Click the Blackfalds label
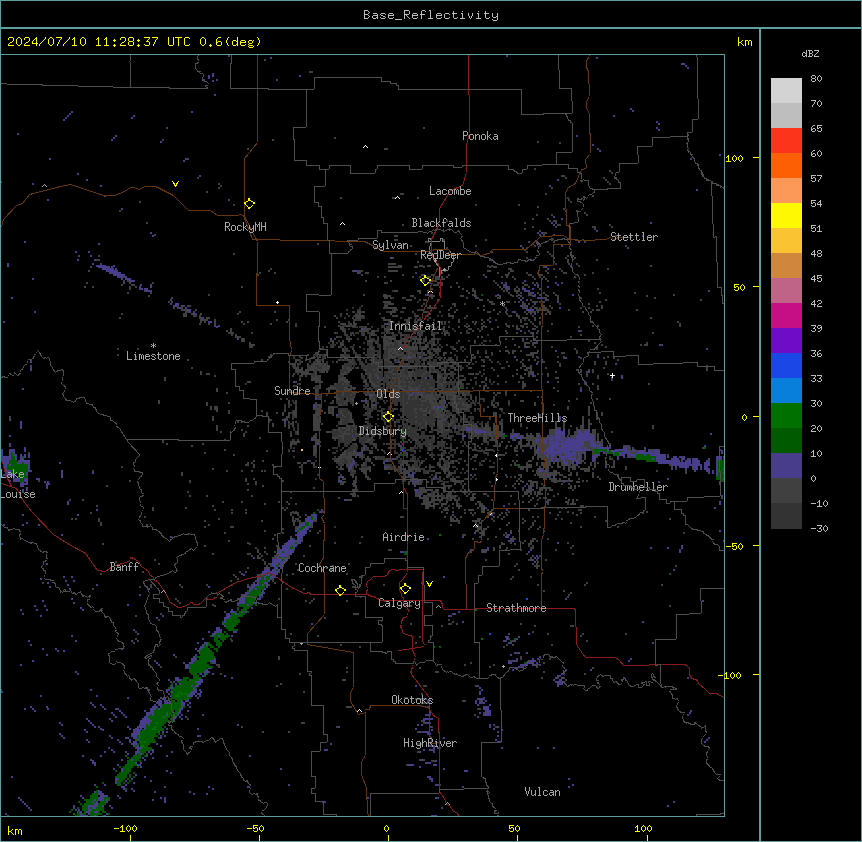 point(441,223)
